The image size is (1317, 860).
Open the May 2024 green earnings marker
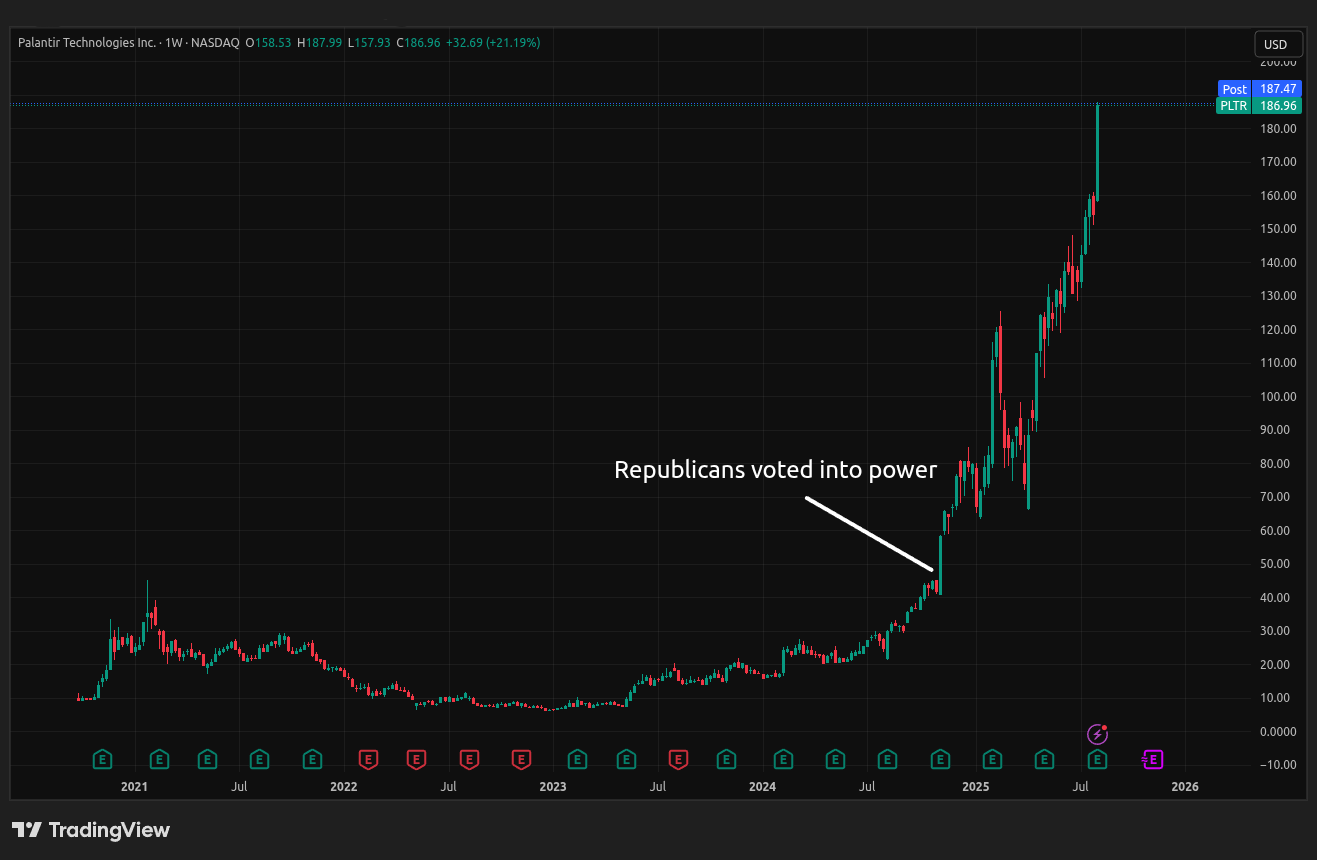[x=835, y=760]
